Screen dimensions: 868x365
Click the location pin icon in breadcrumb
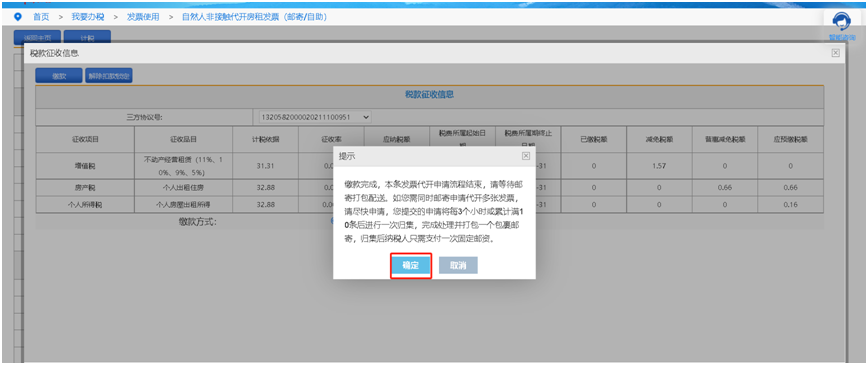coord(17,17)
